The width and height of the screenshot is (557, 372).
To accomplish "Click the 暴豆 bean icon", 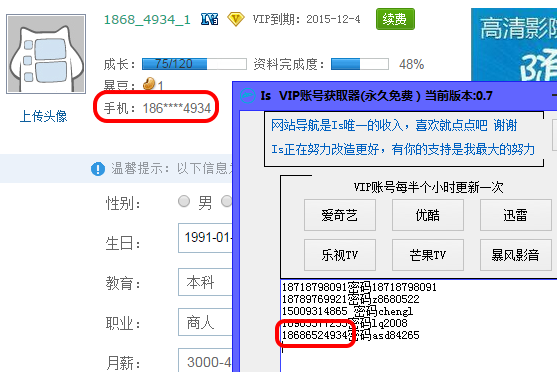I will (x=149, y=84).
